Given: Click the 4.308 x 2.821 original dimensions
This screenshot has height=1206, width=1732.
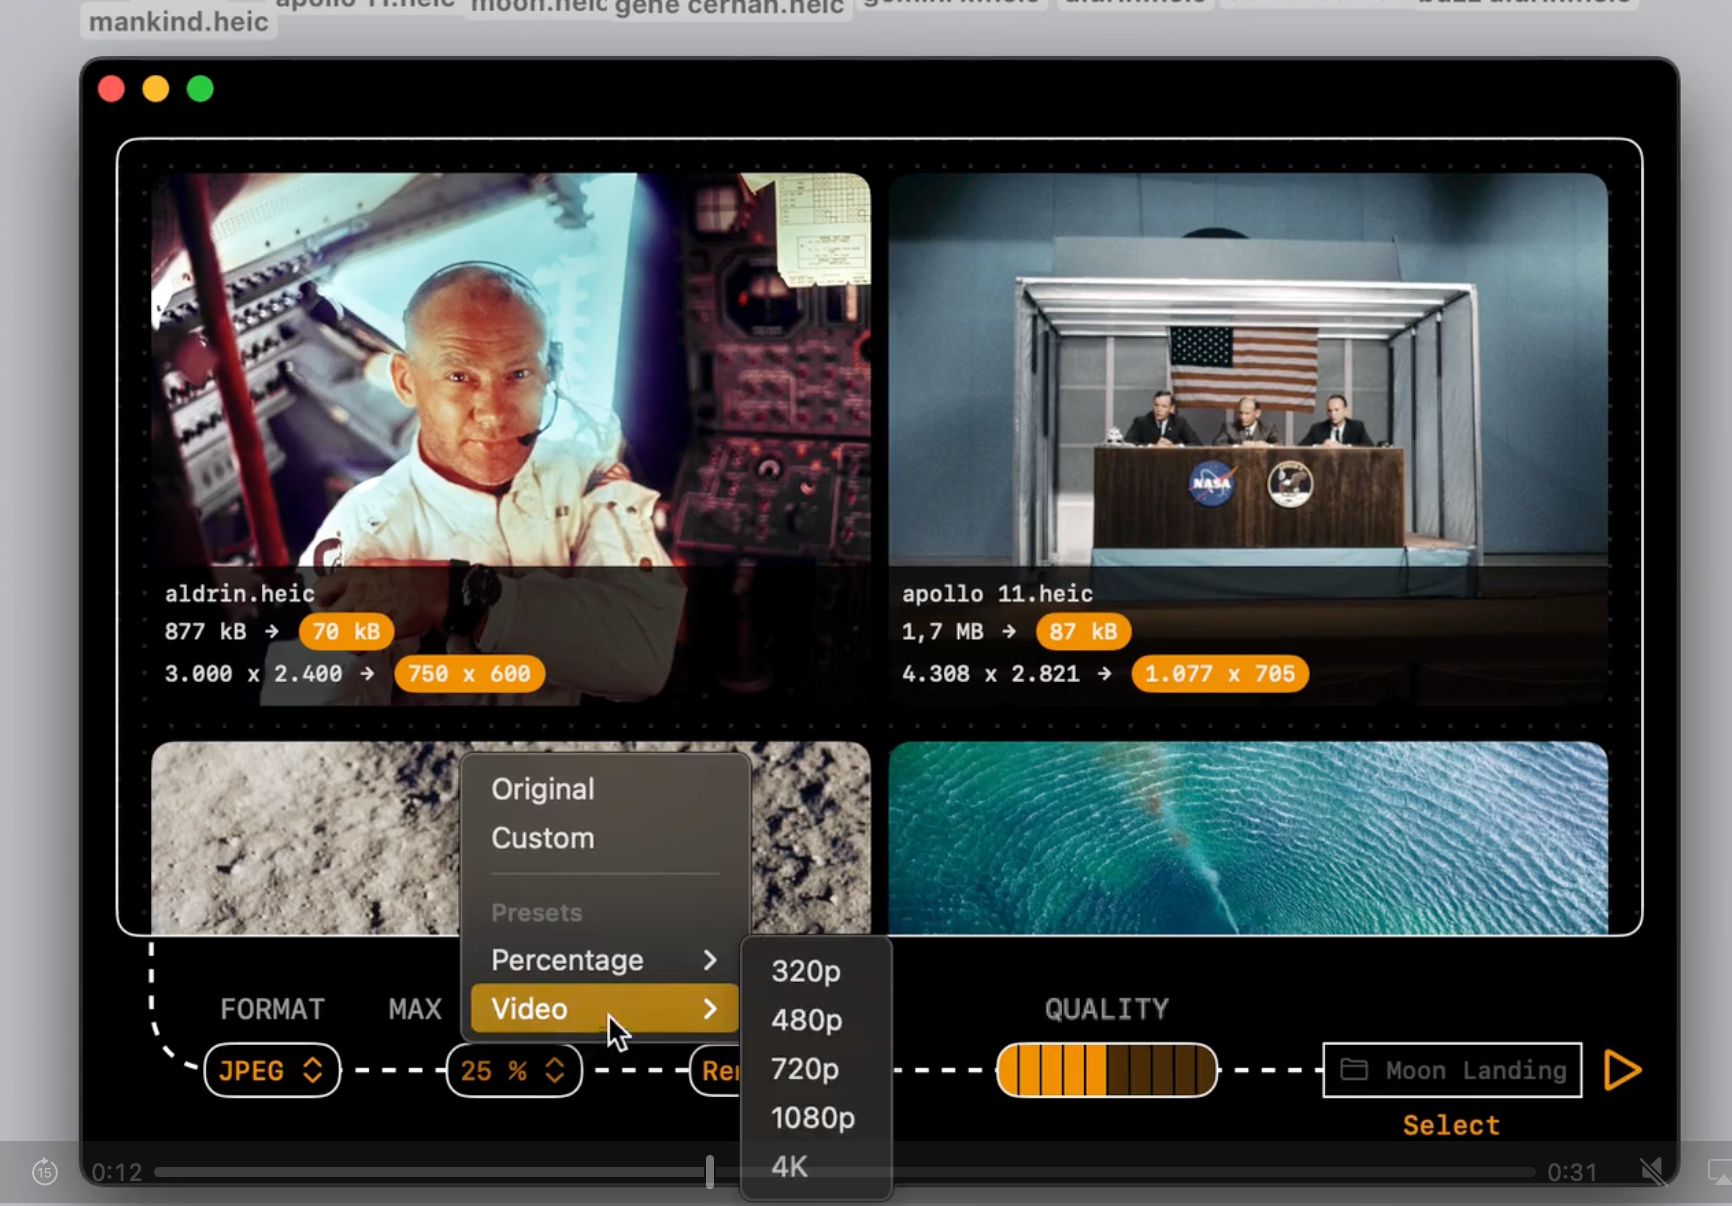Looking at the screenshot, I should (x=990, y=674).
